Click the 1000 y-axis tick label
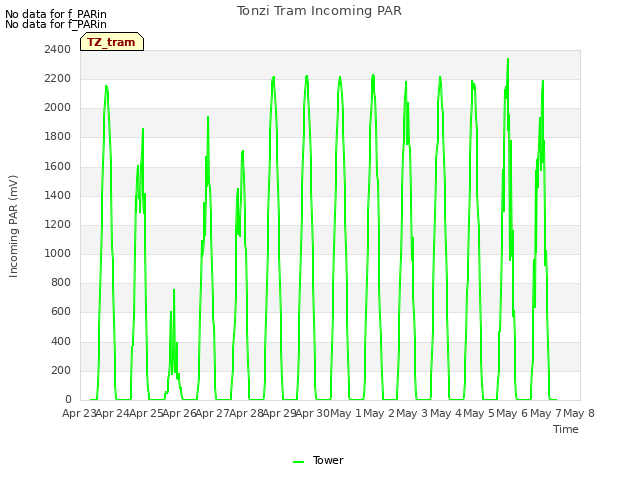Viewport: 640px width, 480px height. [58, 253]
